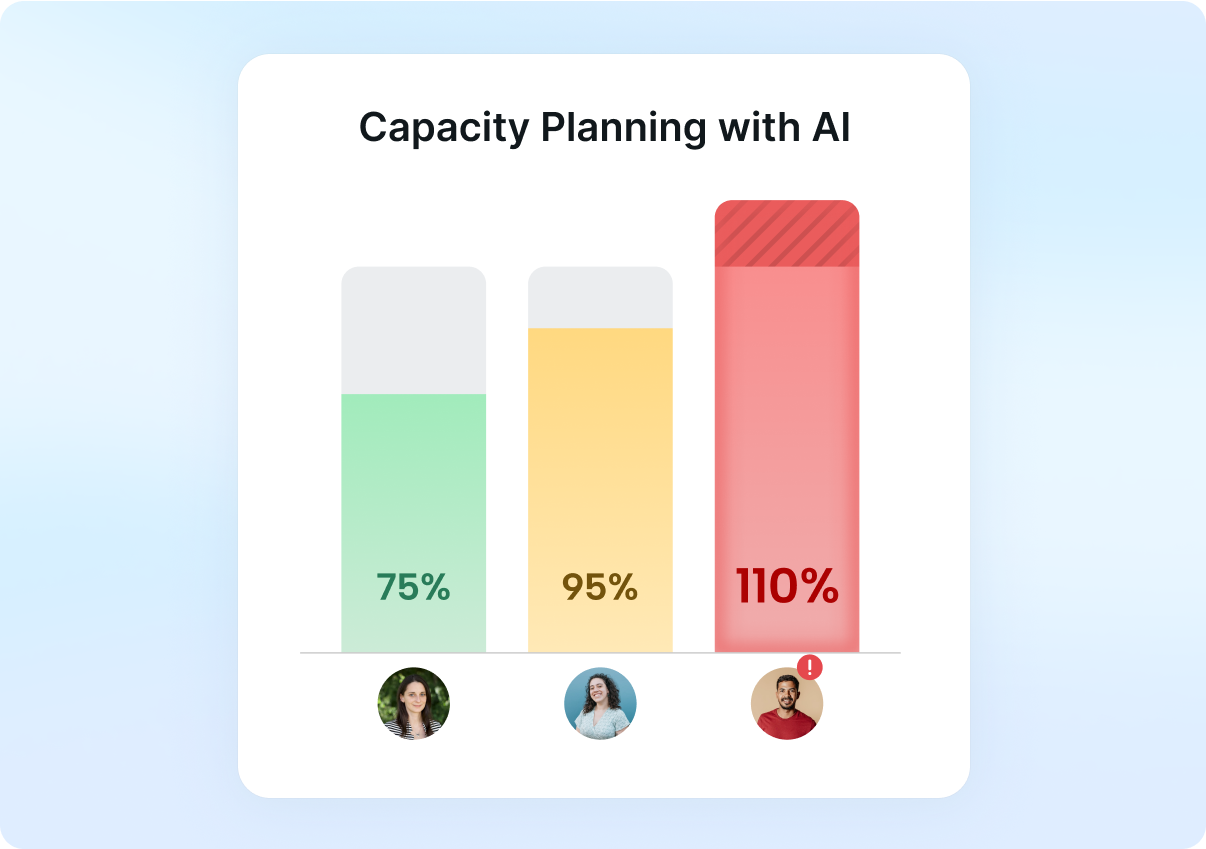Click the chart baseline under the bars
The image size is (1206, 849).
(x=600, y=653)
